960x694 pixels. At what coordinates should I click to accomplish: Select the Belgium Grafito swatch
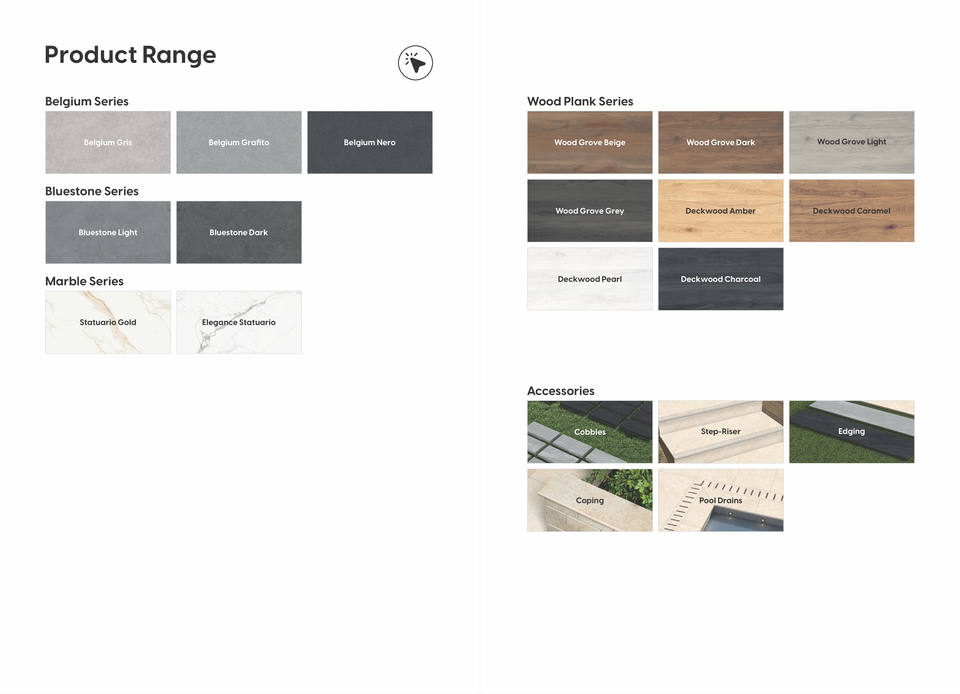coord(239,142)
